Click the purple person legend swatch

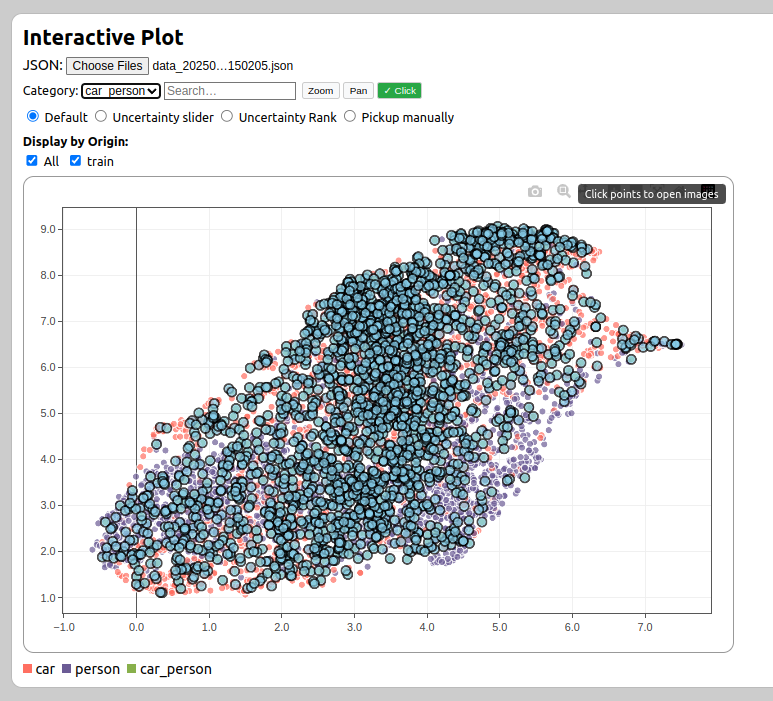[67, 669]
